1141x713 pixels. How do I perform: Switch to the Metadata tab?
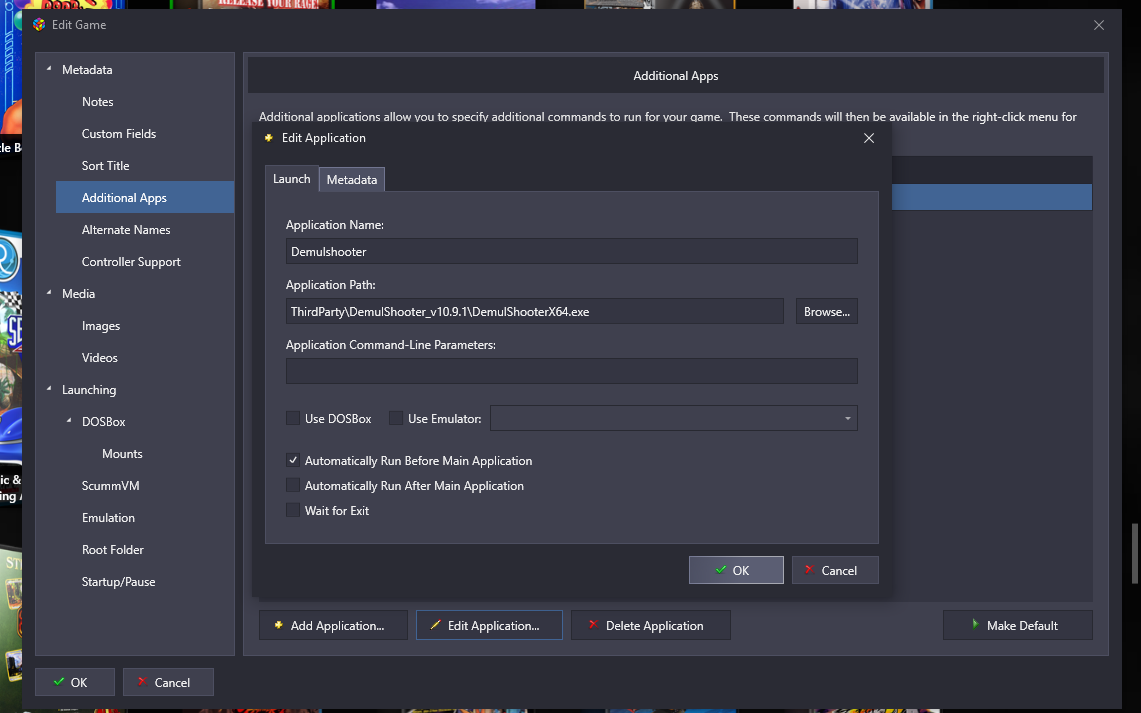351,180
